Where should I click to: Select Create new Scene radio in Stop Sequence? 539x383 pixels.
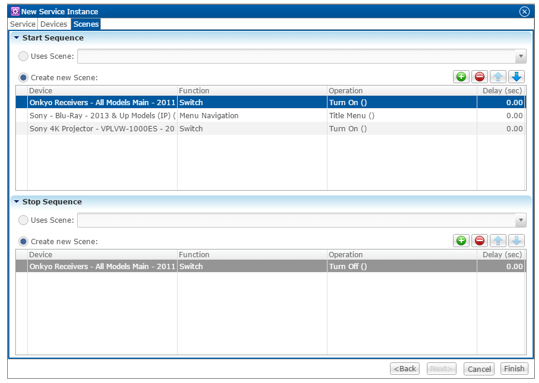tap(23, 242)
